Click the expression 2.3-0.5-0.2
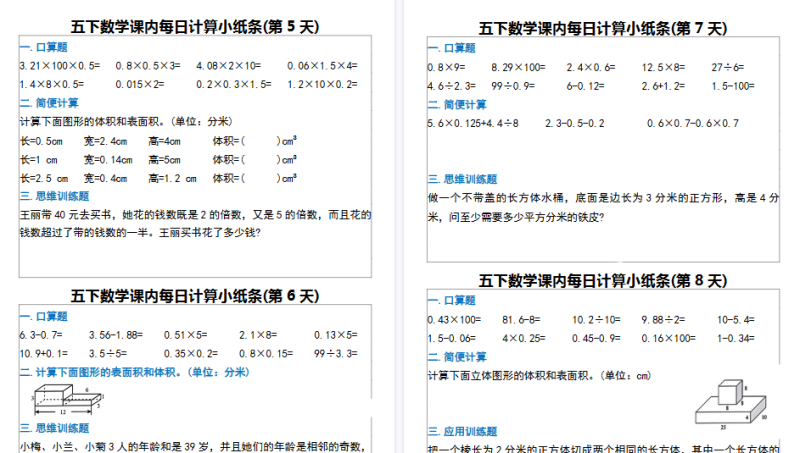 coord(574,123)
